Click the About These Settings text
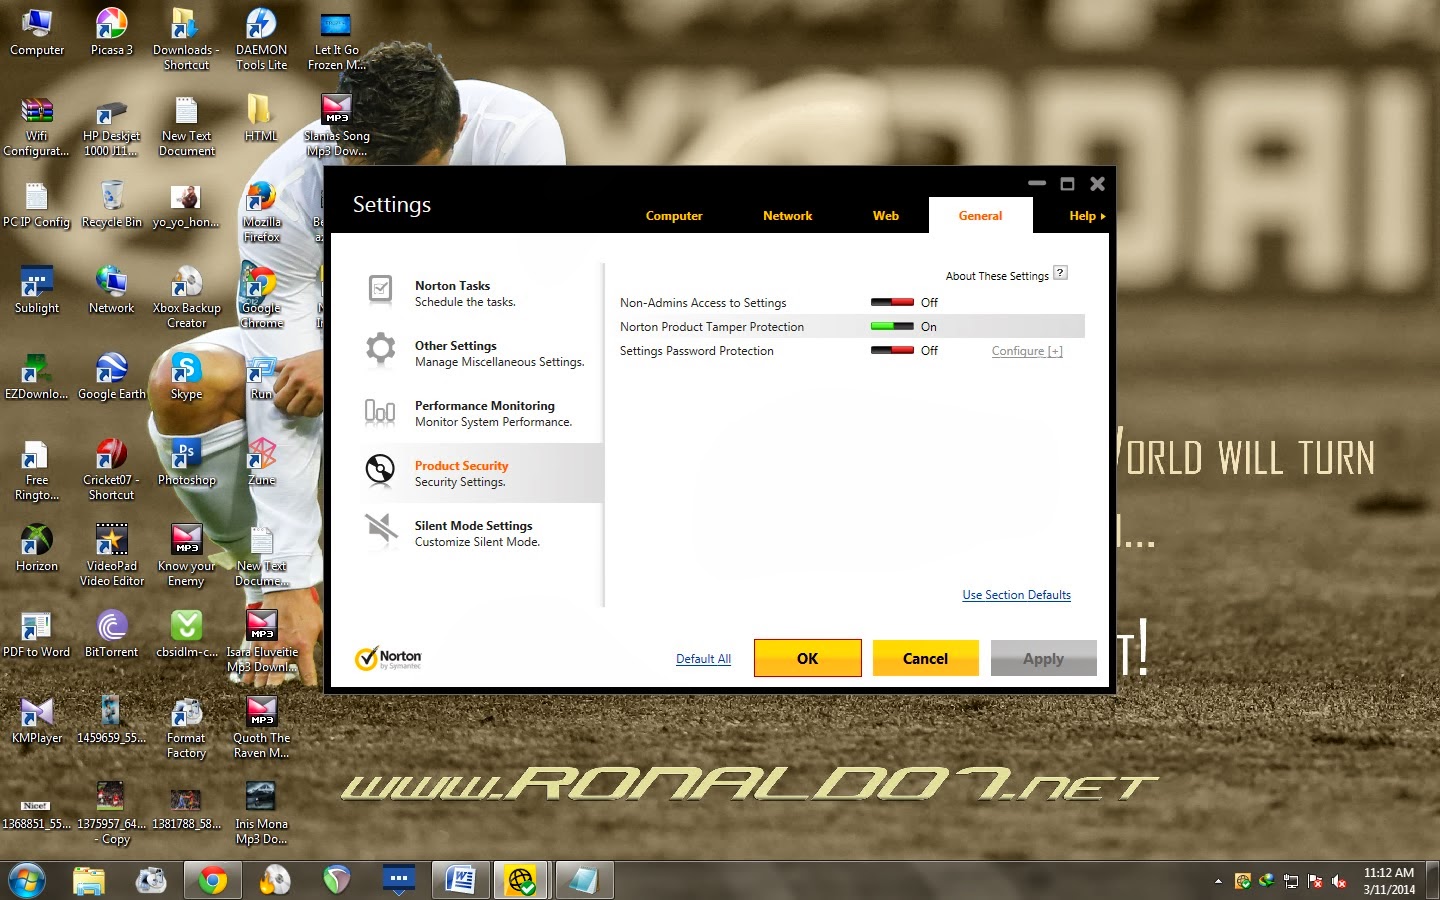The image size is (1440, 900). (x=997, y=276)
